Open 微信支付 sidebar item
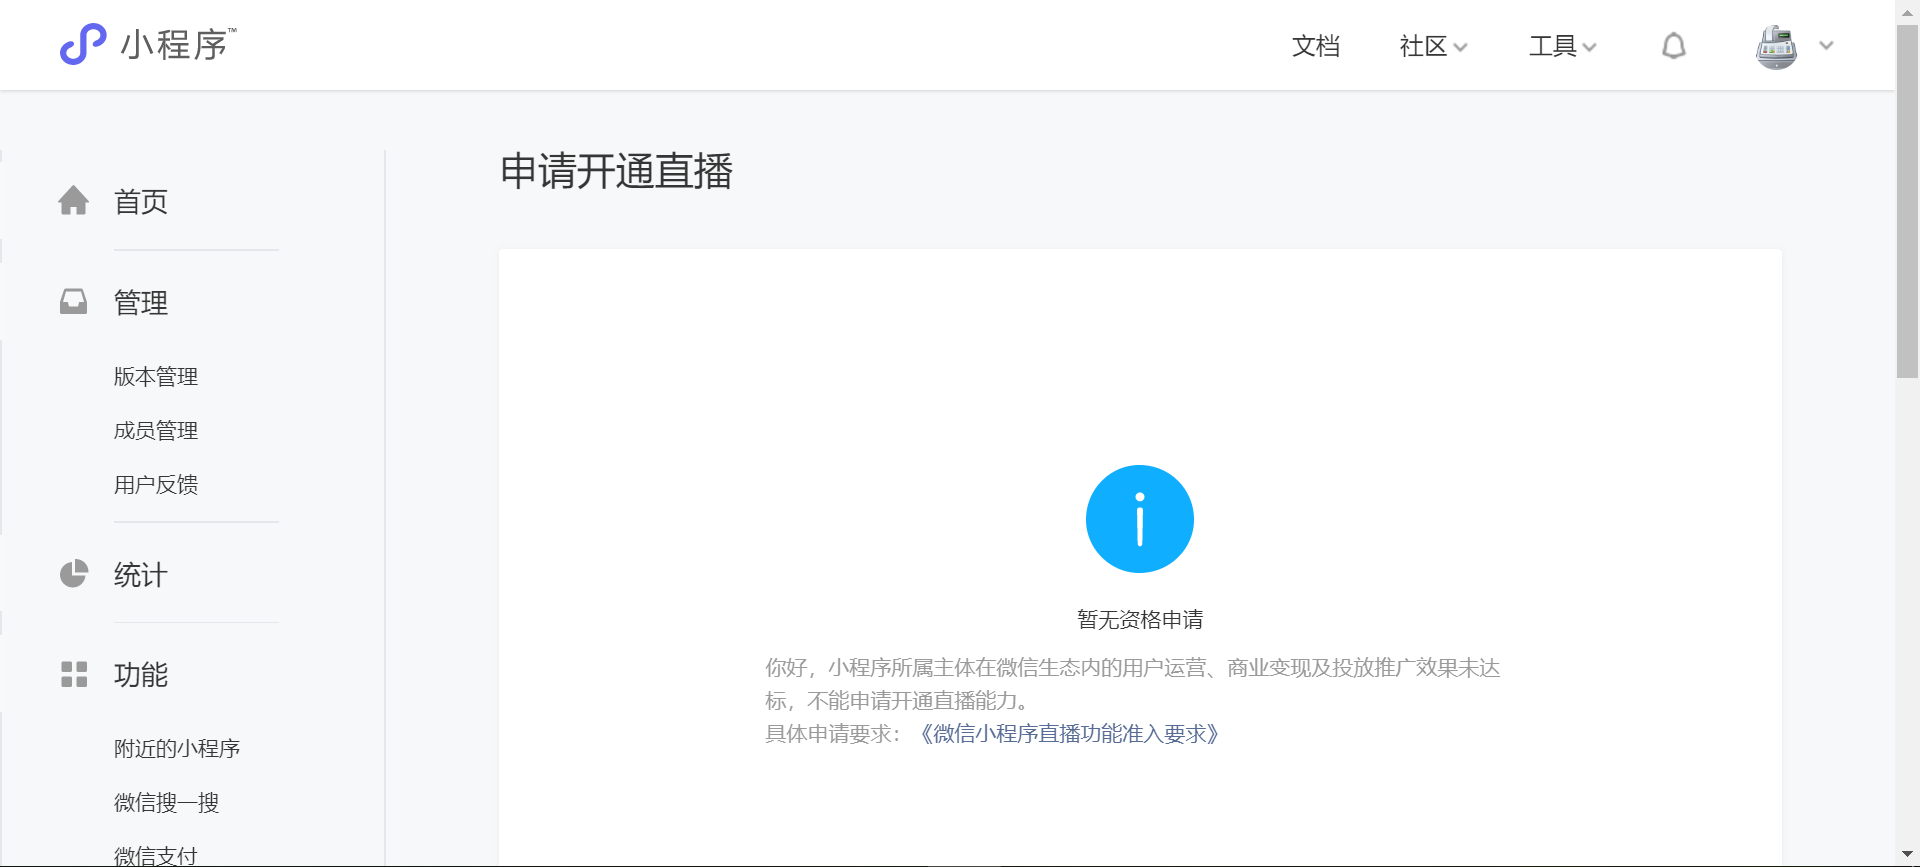This screenshot has height=867, width=1920. tap(156, 855)
